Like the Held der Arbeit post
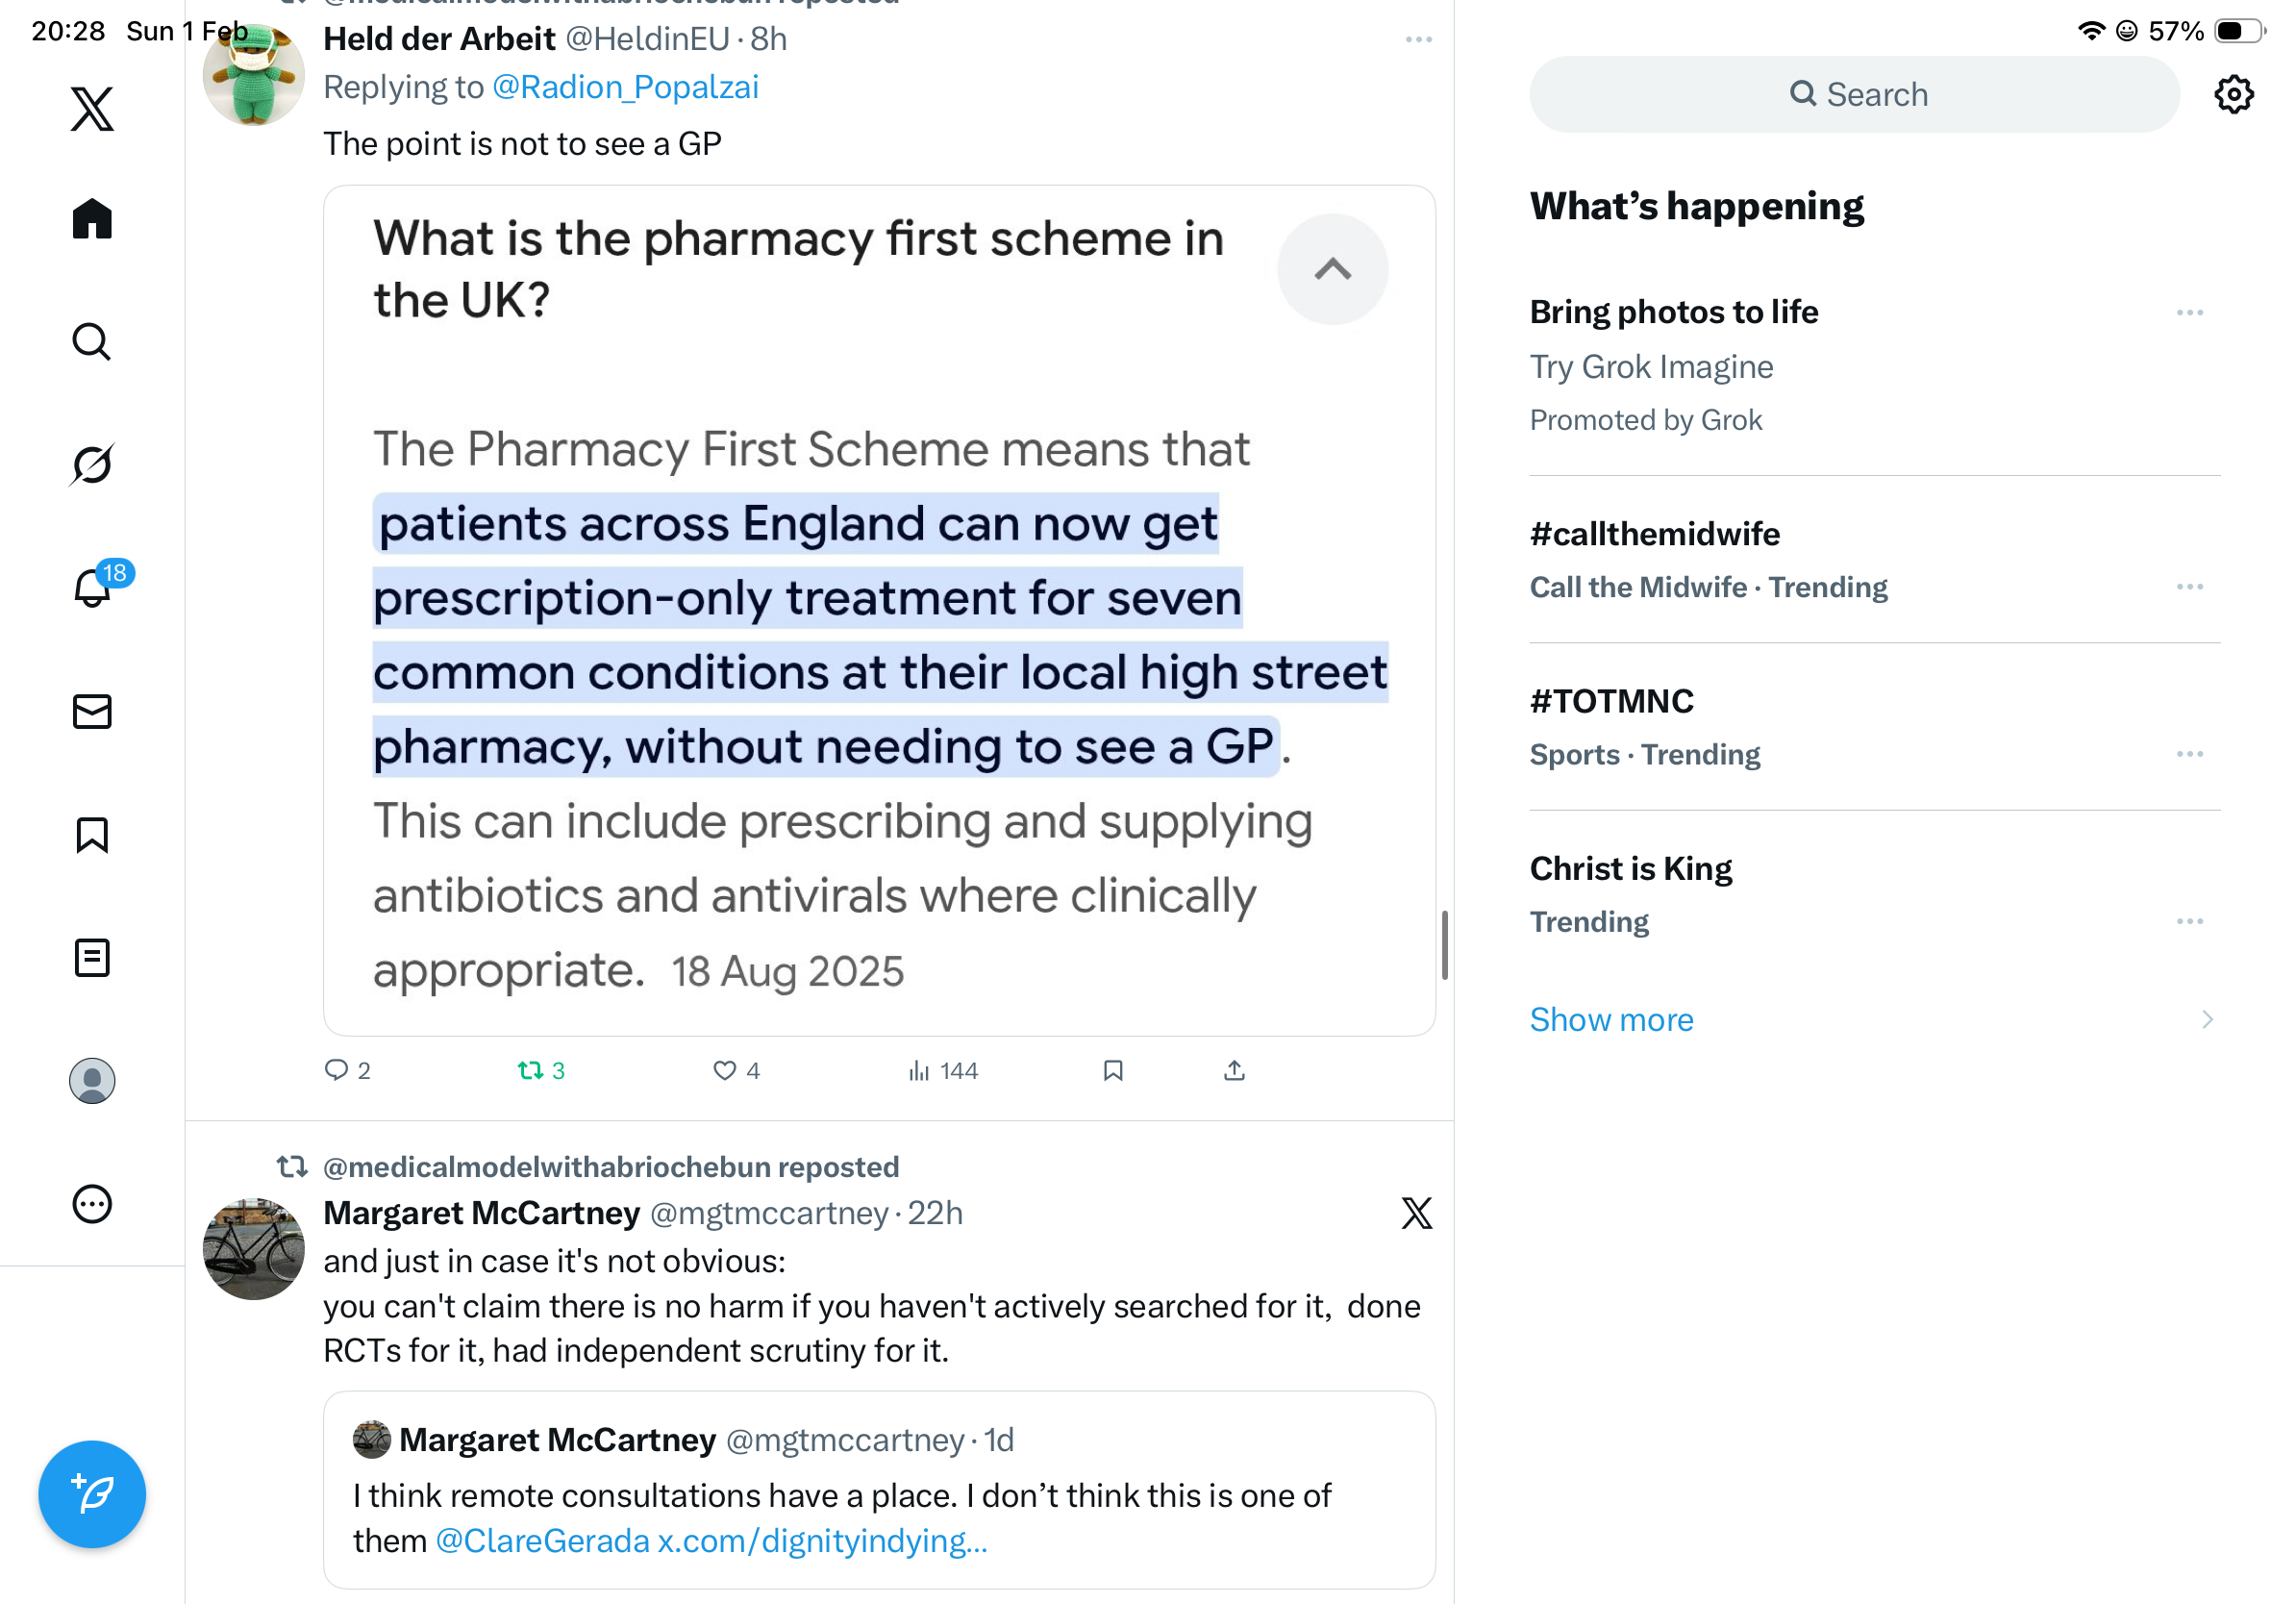This screenshot has height=1604, width=2296. click(x=725, y=1071)
